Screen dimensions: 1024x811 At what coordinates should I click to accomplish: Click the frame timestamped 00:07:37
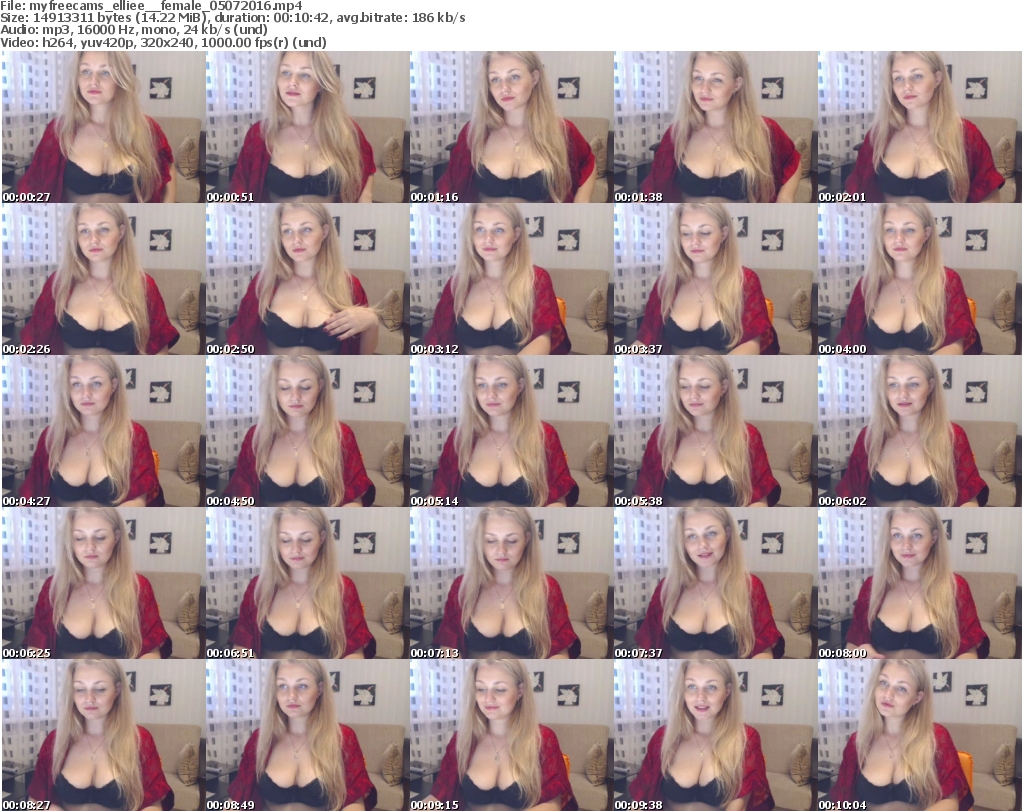click(716, 583)
